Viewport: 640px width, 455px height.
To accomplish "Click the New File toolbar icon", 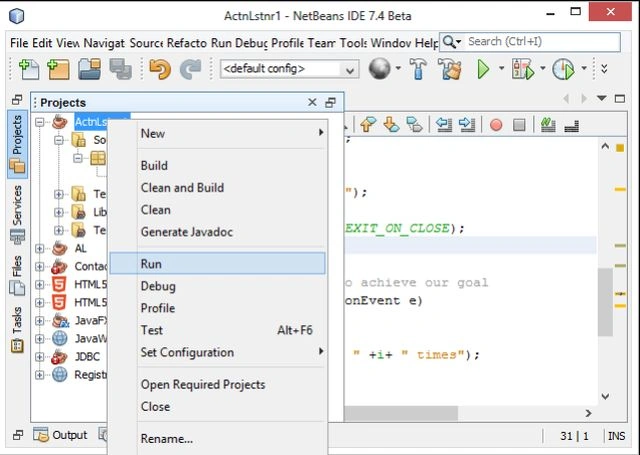I will coord(29,69).
